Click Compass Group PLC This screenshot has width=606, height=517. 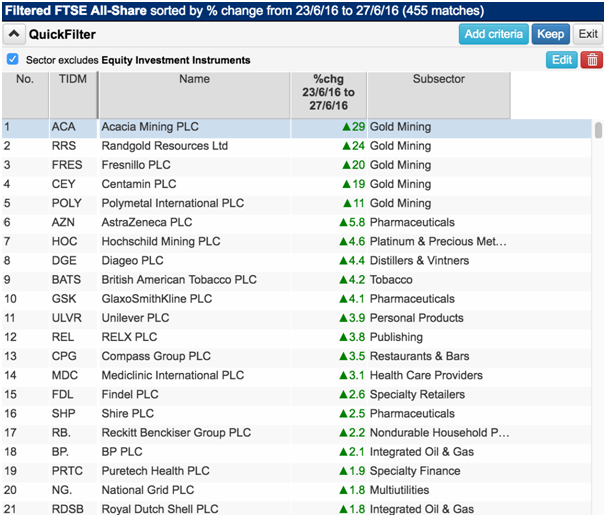pos(156,356)
